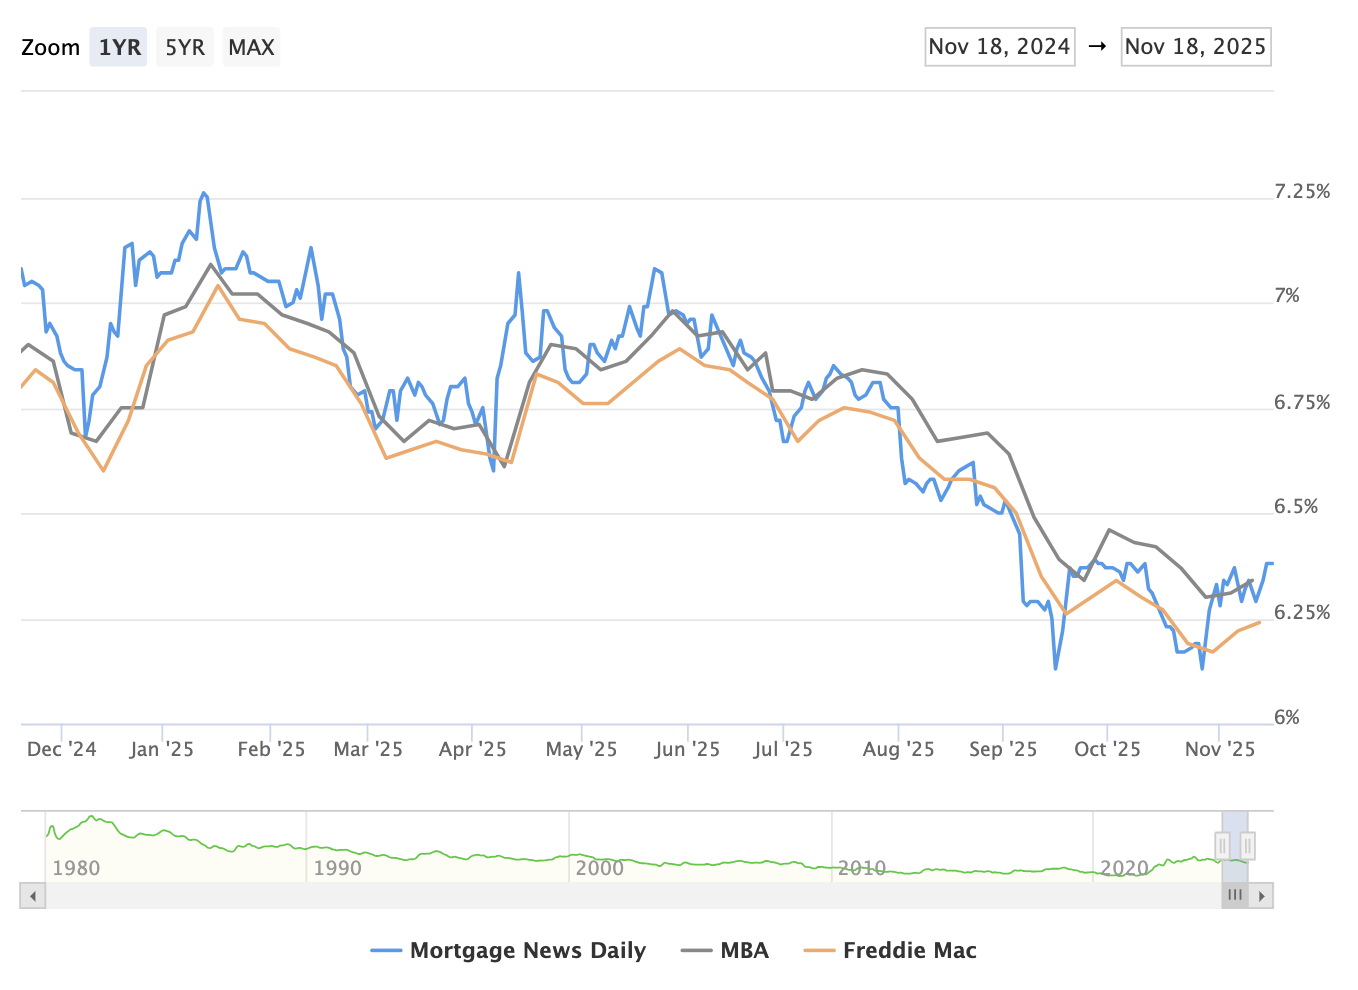Click the navigator at year 2000
Image resolution: width=1358 pixels, height=990 pixels.
pyautogui.click(x=599, y=867)
